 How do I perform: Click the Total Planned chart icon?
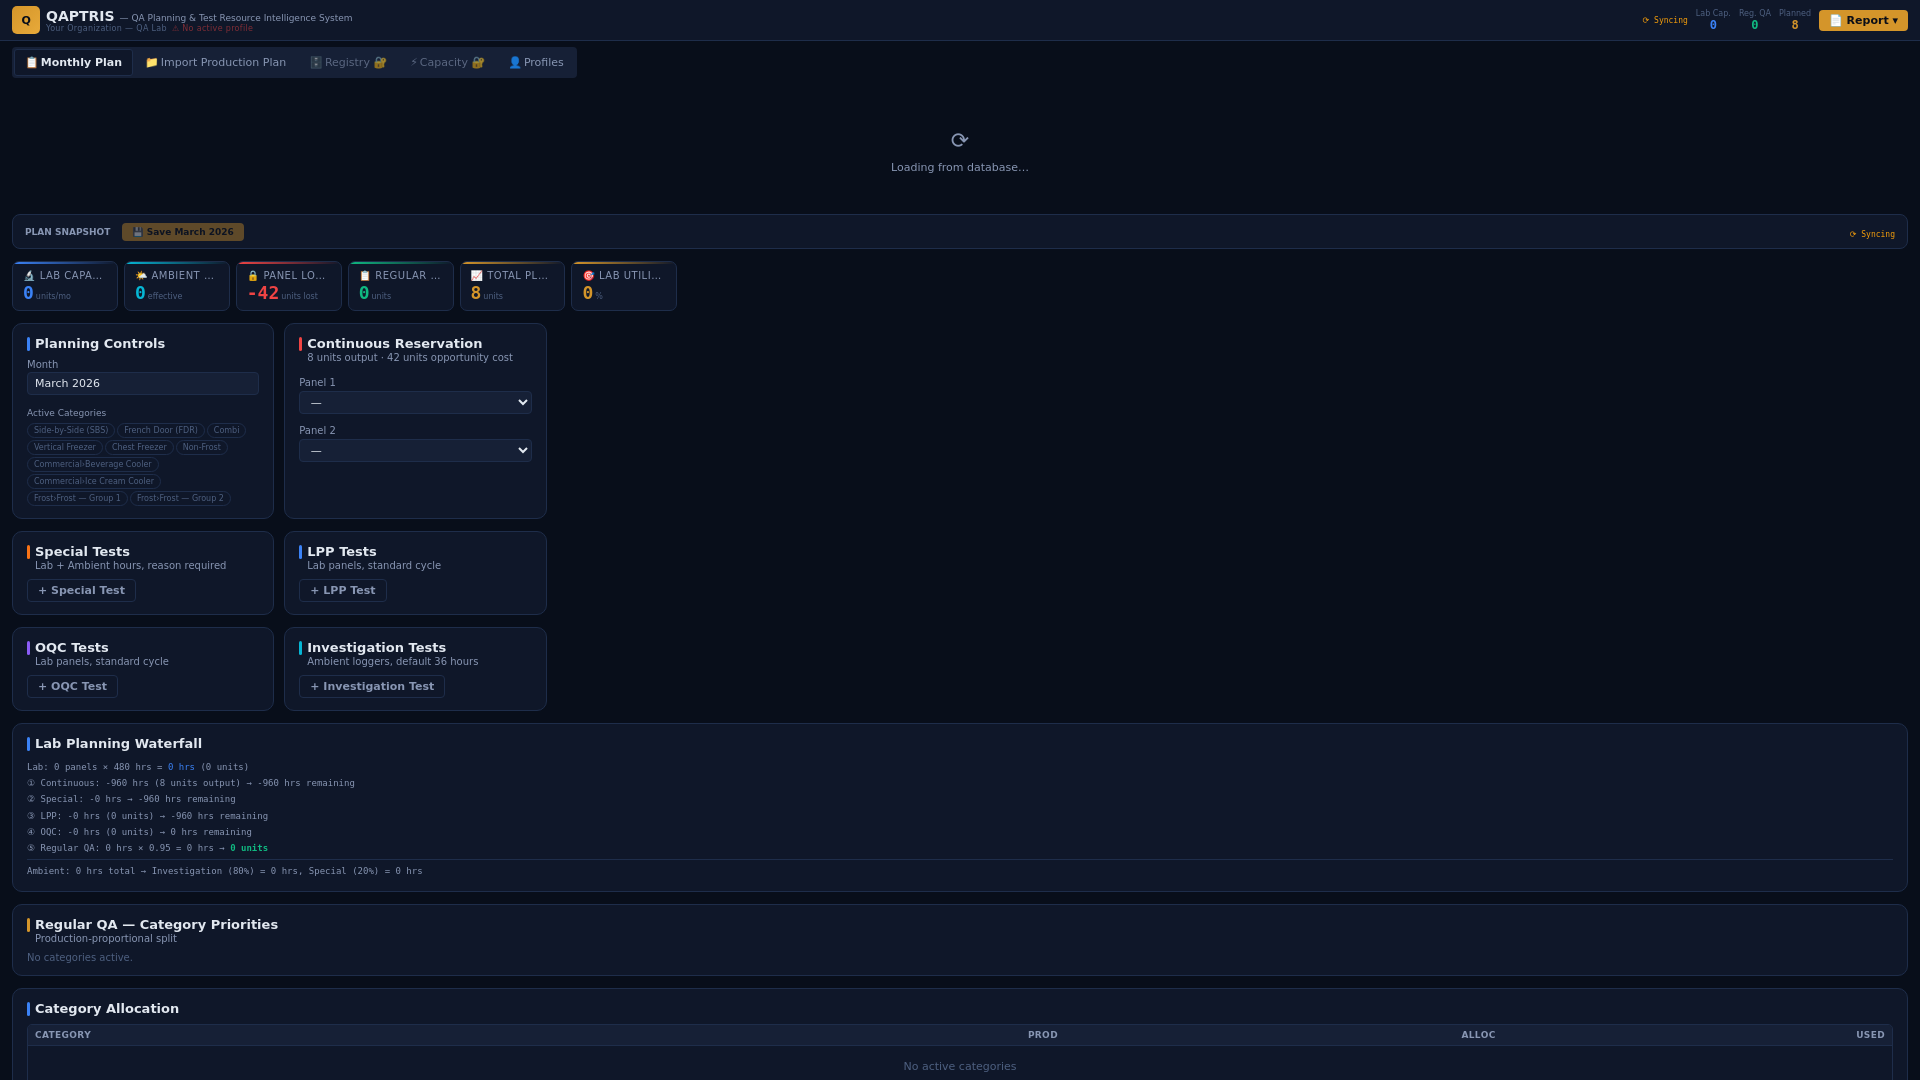477,276
